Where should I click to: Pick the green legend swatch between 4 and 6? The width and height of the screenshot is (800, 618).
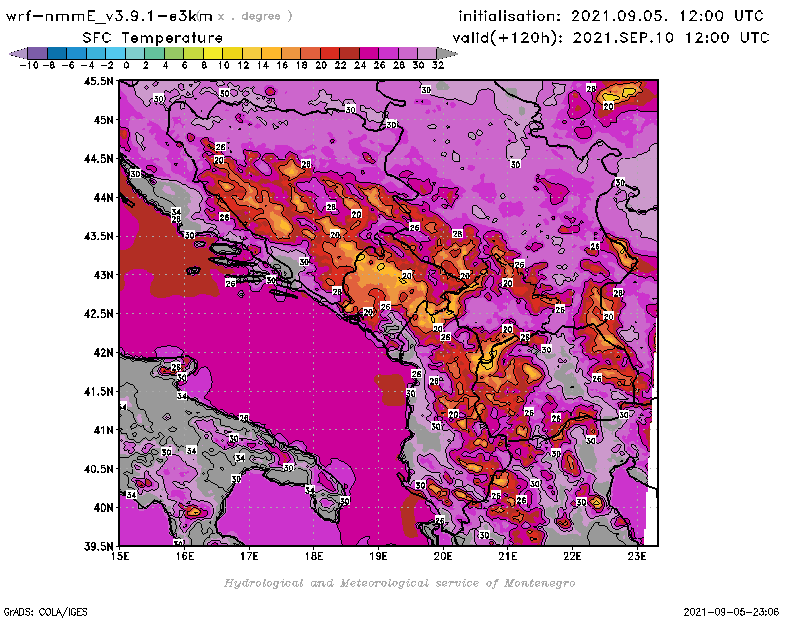[x=174, y=53]
